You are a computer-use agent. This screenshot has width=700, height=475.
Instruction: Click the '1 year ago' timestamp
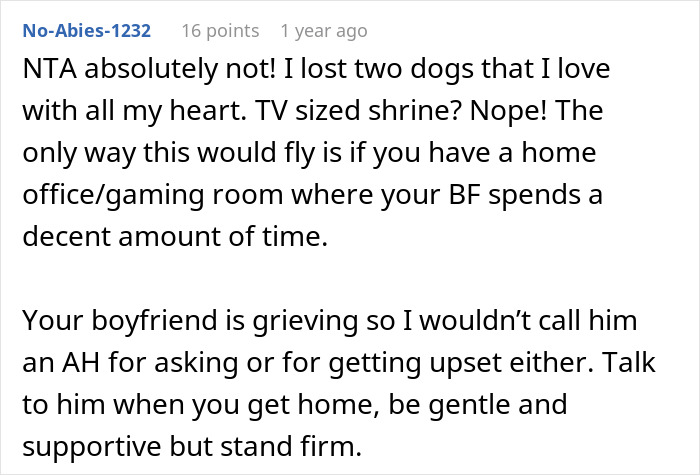click(323, 31)
